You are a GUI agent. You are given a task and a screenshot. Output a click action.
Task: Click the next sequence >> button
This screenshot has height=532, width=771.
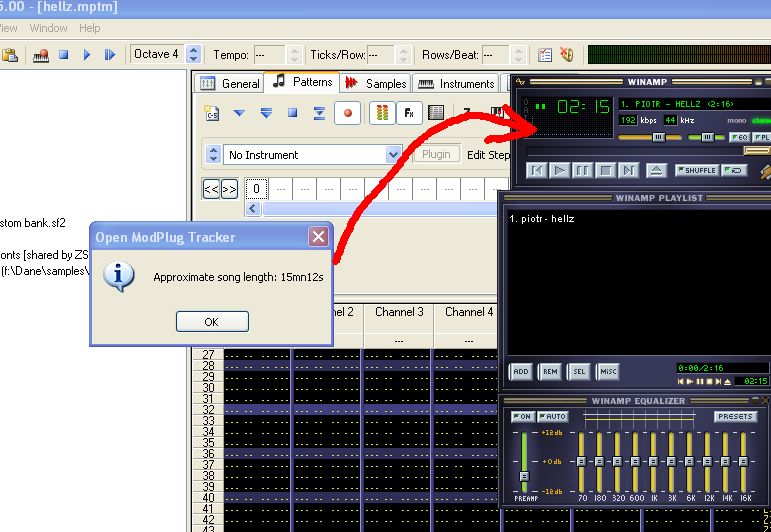click(x=230, y=189)
